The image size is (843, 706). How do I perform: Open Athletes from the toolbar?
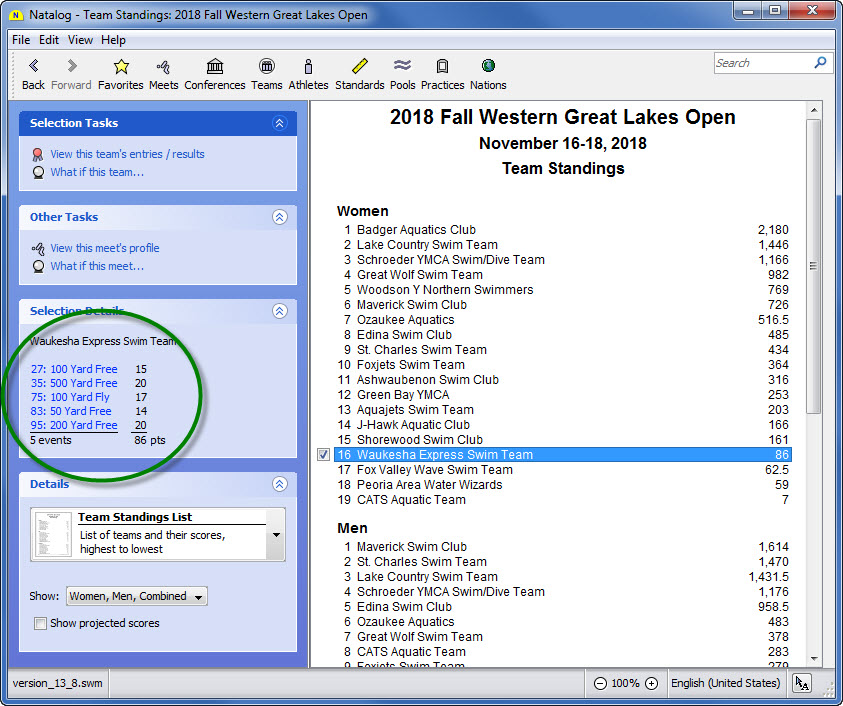[x=308, y=67]
